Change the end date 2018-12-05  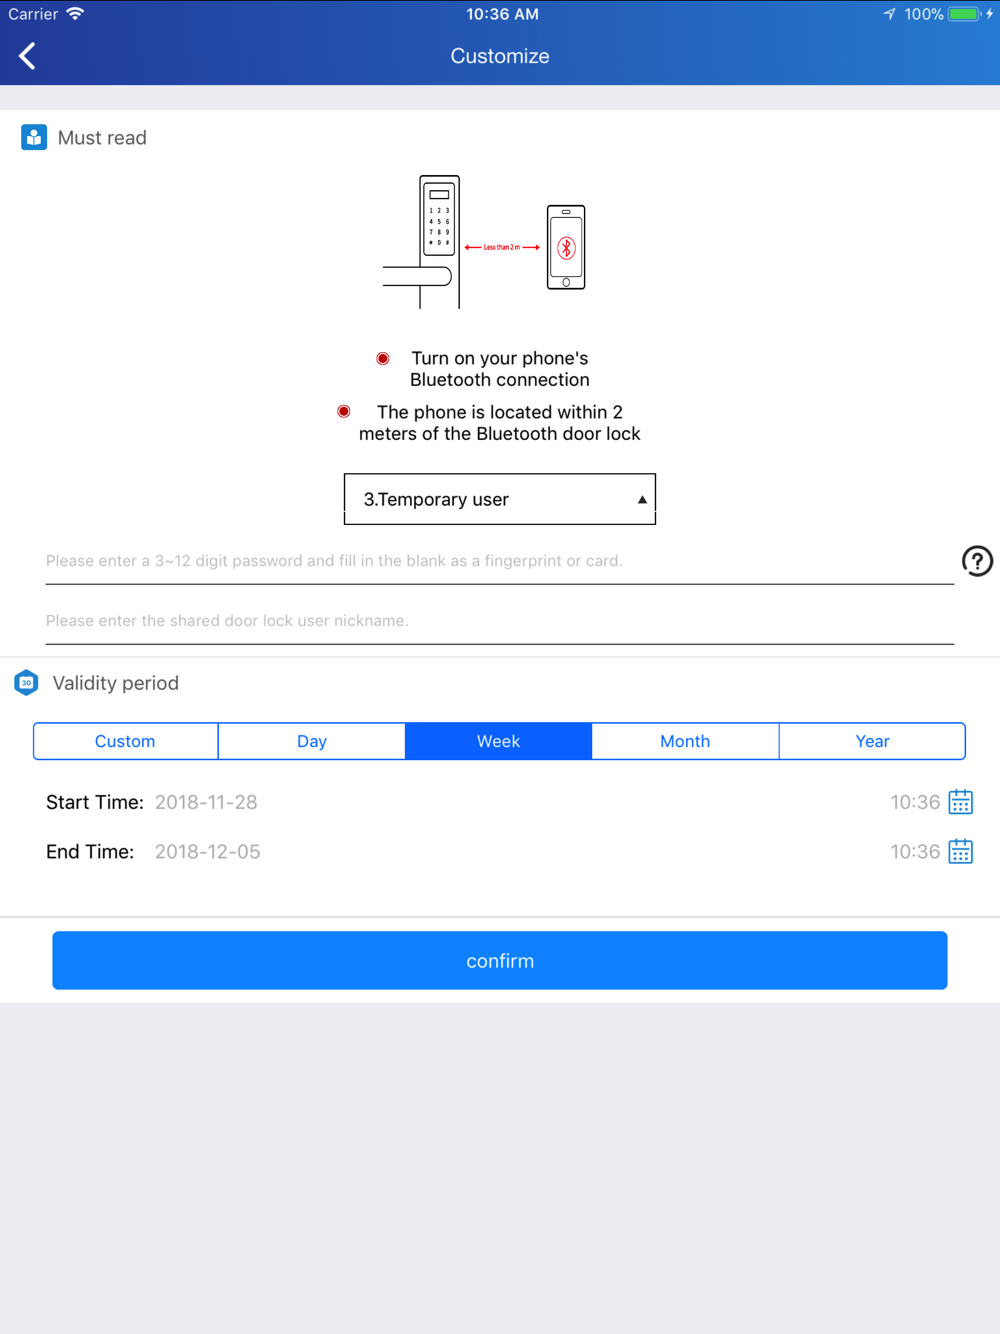coord(207,852)
